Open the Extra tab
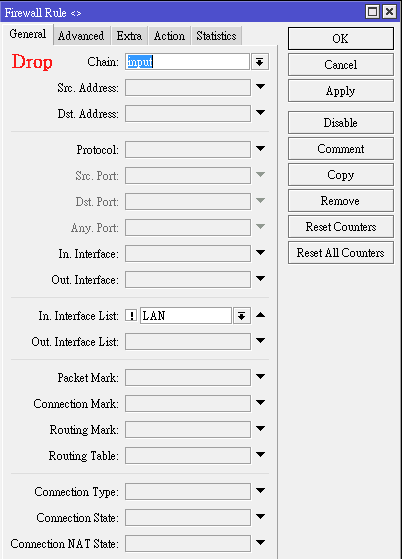 pyautogui.click(x=129, y=36)
